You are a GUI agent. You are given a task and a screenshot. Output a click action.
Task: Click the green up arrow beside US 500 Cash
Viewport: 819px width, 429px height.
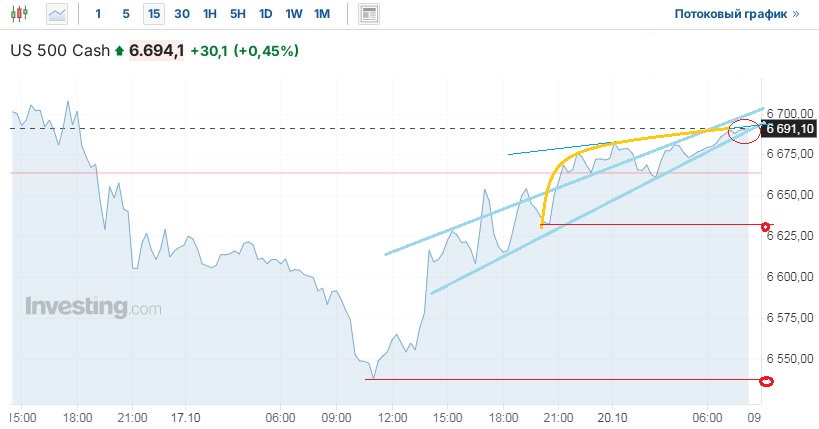click(120, 50)
